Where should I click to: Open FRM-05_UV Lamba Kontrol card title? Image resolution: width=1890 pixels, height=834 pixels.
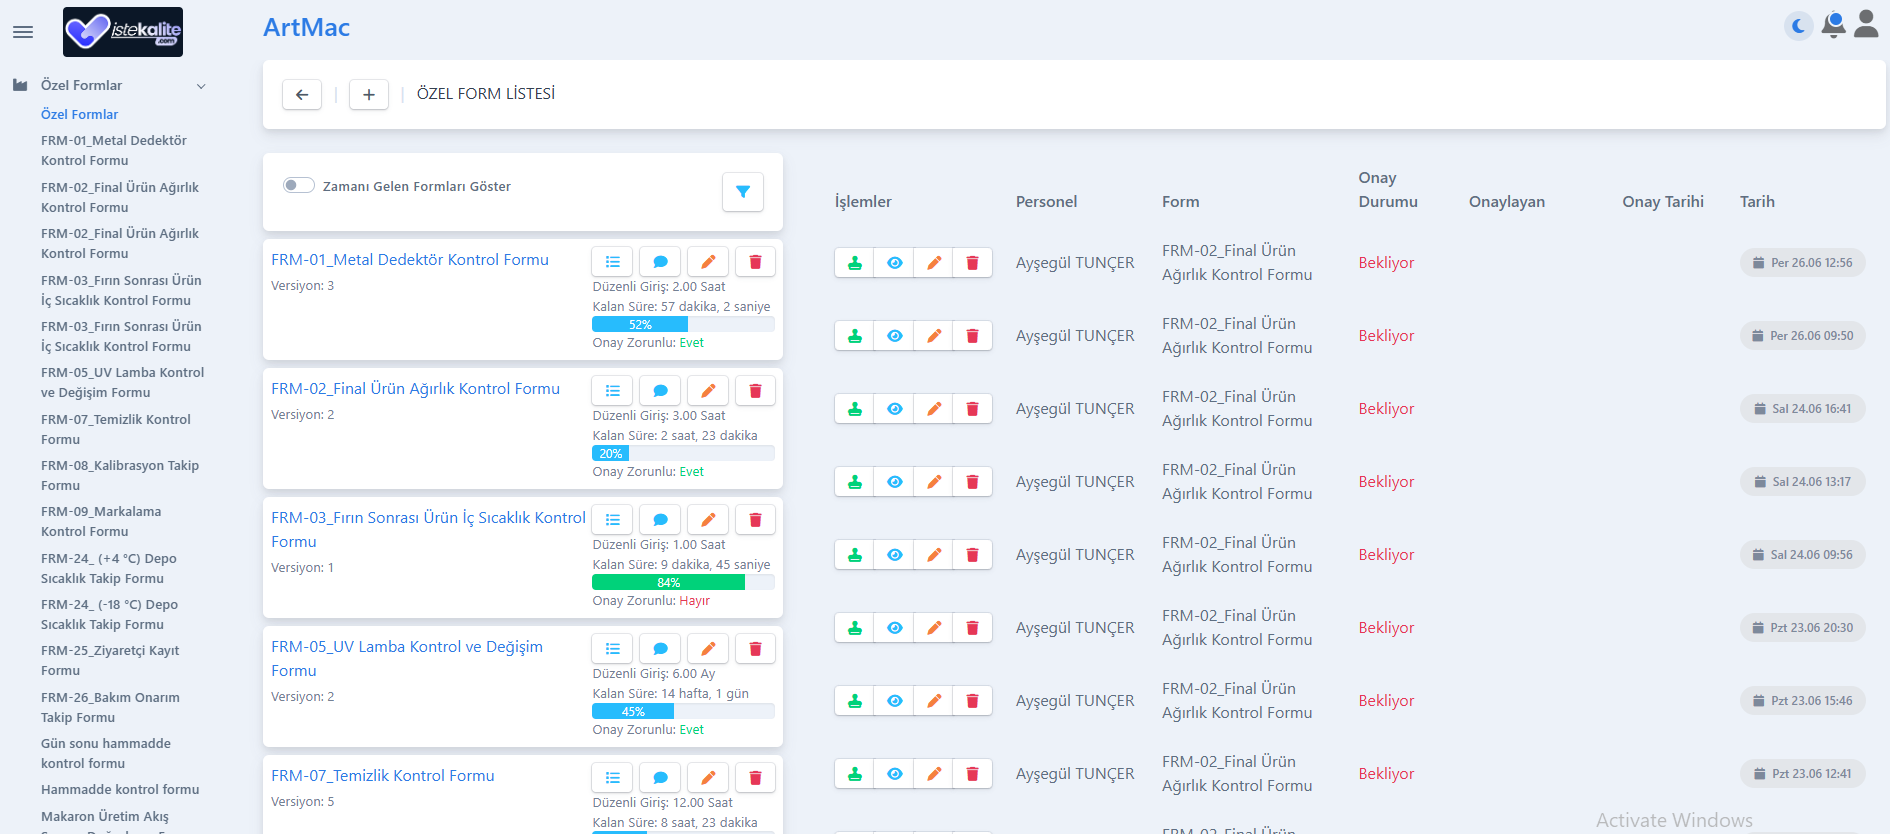[x=407, y=658]
